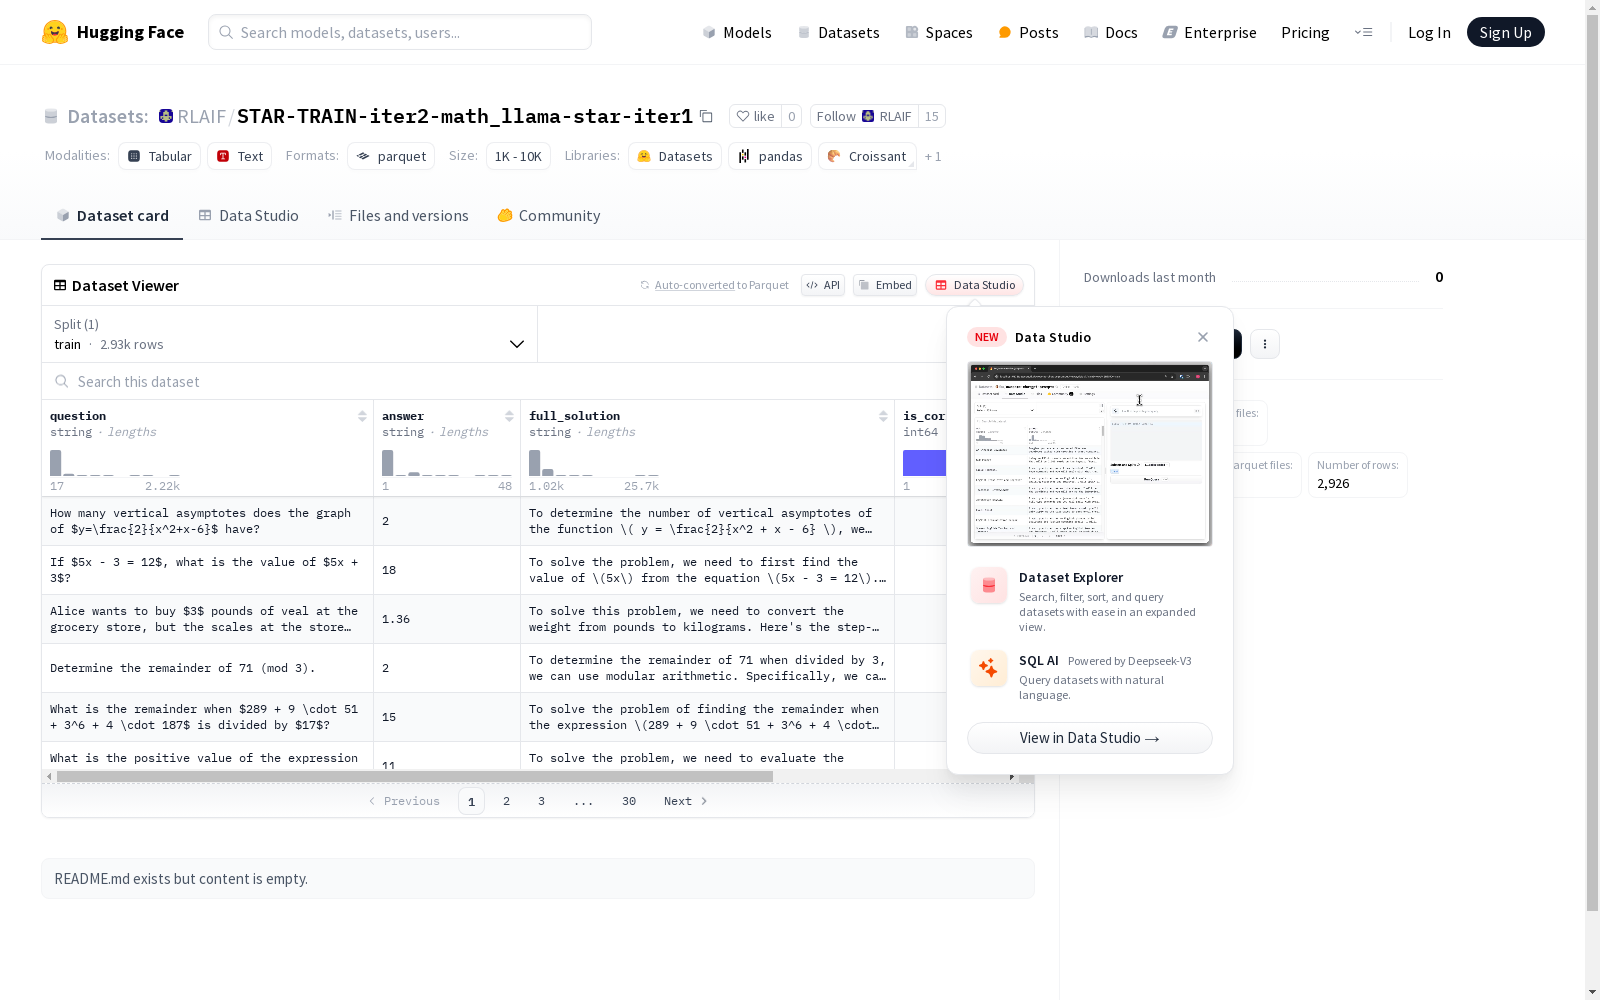This screenshot has width=1600, height=1000.
Task: Click the Sign Up button
Action: 1505,32
